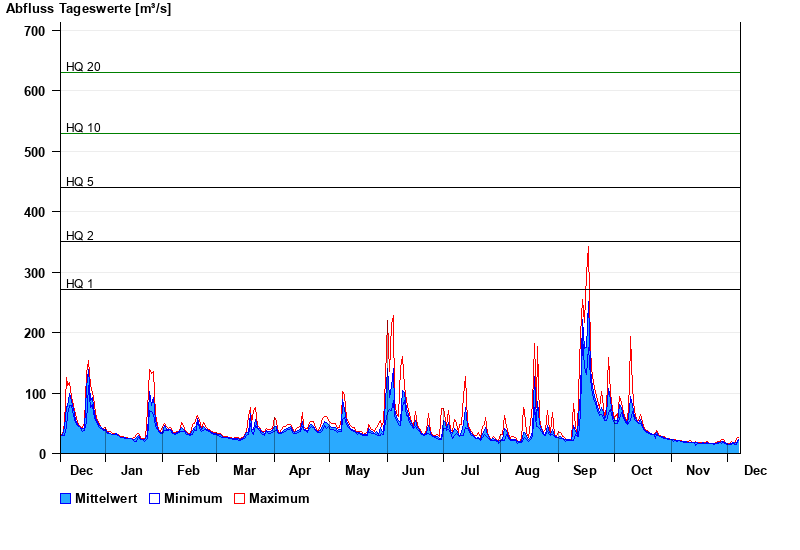The image size is (800, 550).
Task: Select the Mittelwert legend label
Action: (106, 498)
